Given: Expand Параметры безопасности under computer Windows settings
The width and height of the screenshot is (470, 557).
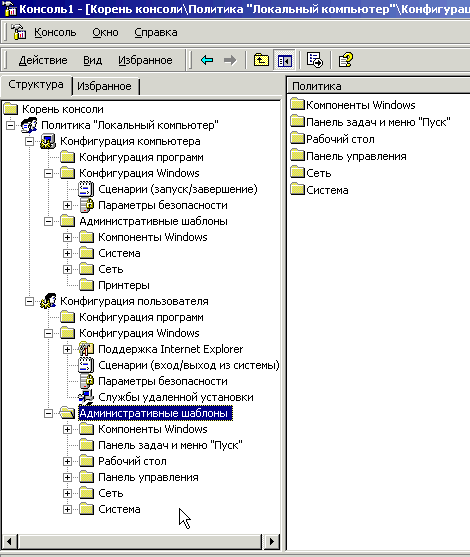Looking at the screenshot, I should (67, 205).
